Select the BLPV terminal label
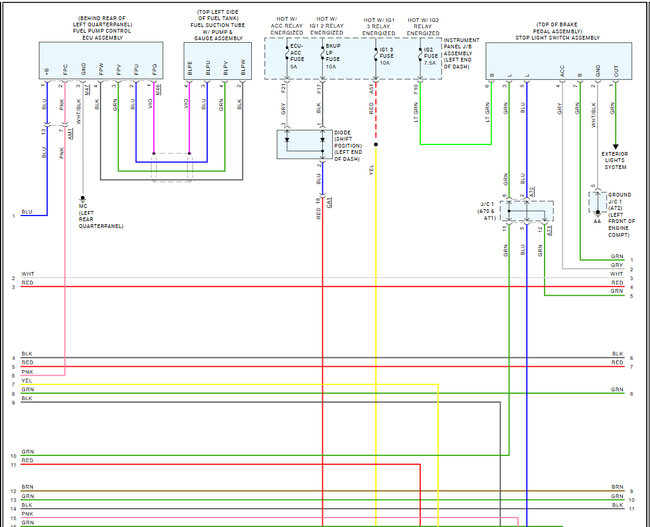 (225, 69)
